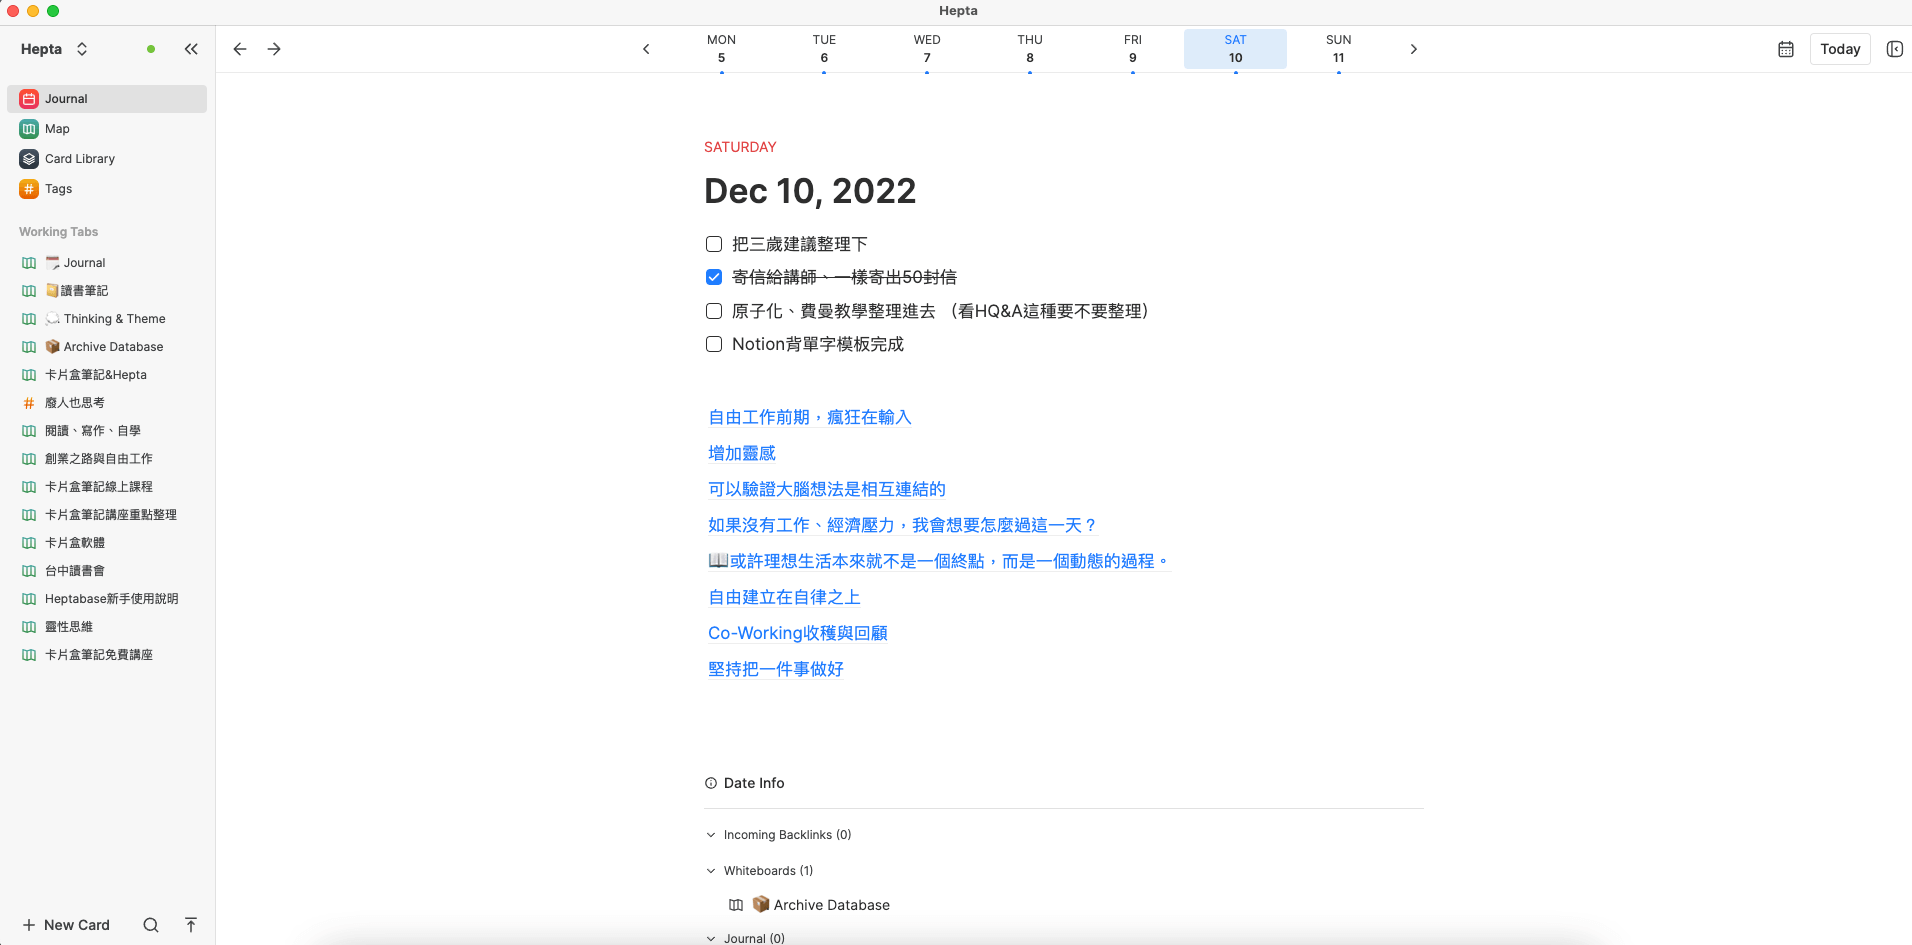Collapse the right sidebar panel
The height and width of the screenshot is (945, 1912).
click(1895, 49)
